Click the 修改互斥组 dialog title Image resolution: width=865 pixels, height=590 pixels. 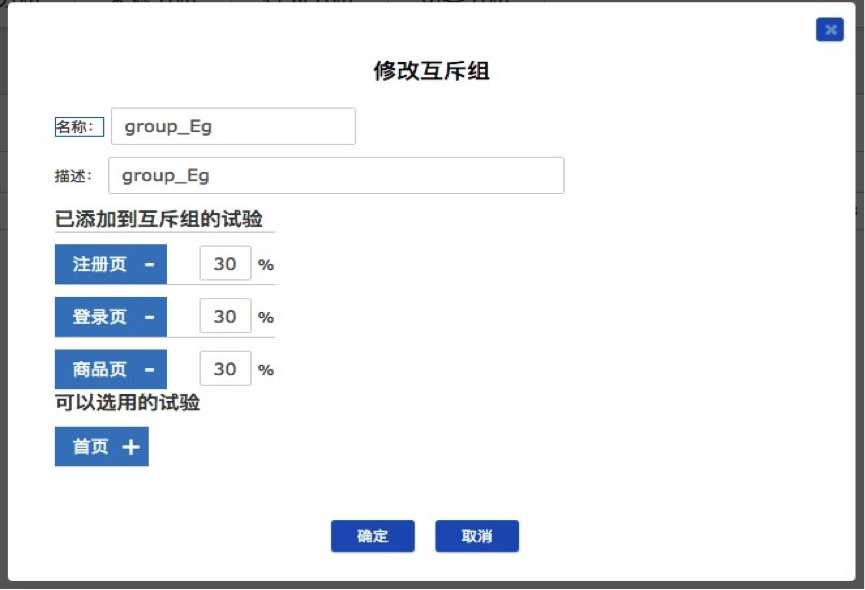(x=431, y=71)
